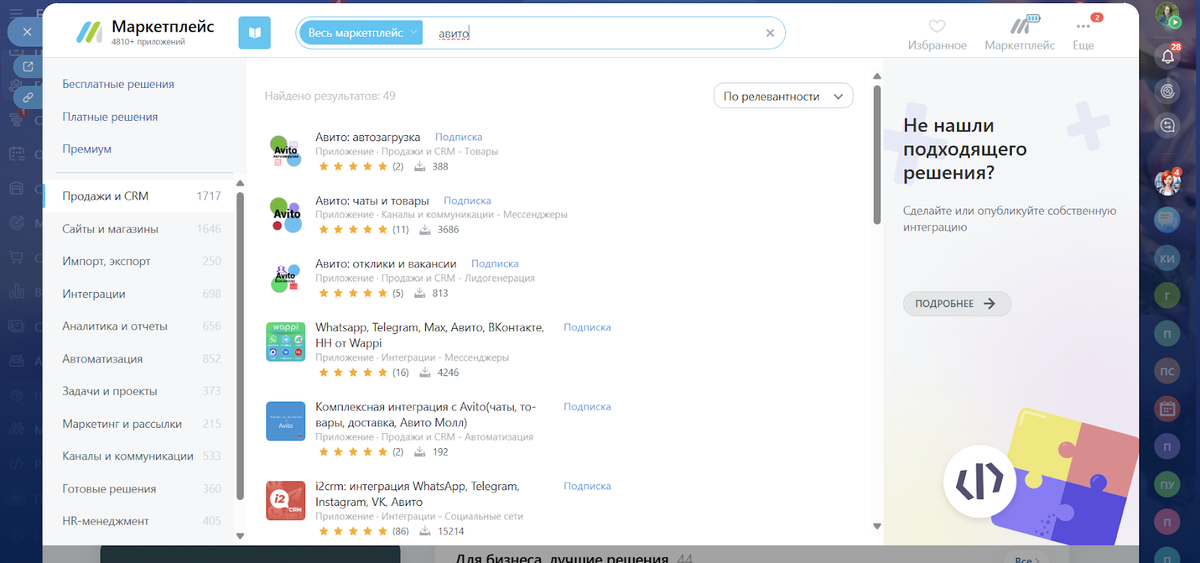The width and height of the screenshot is (1200, 563).
Task: Filter by Платные решения
Action: point(110,116)
